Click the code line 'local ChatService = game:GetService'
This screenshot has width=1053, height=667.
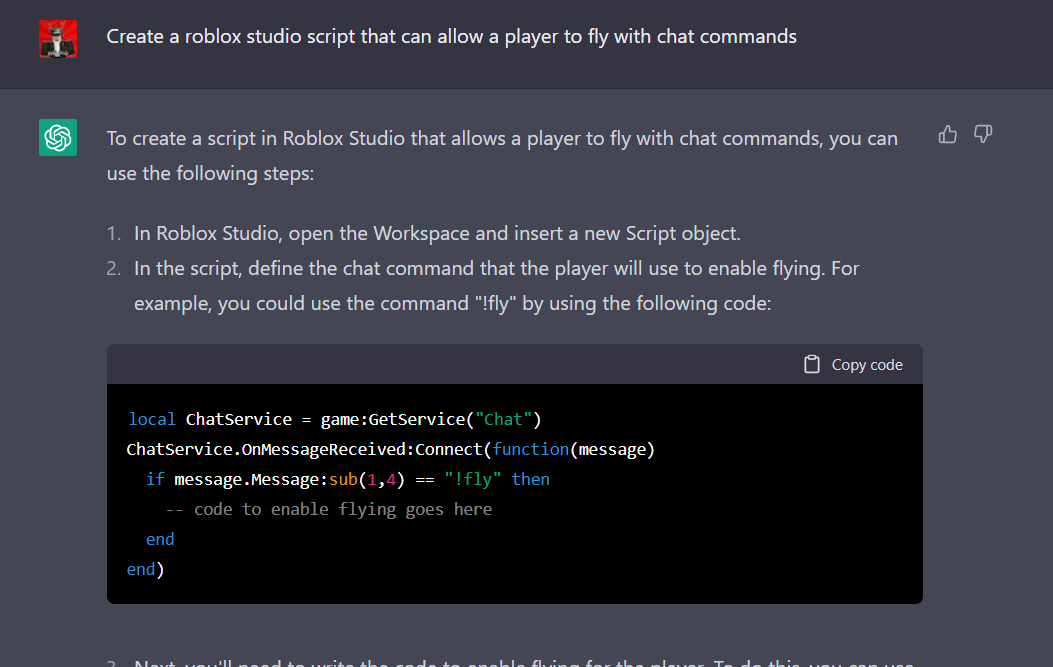pyautogui.click(x=334, y=420)
